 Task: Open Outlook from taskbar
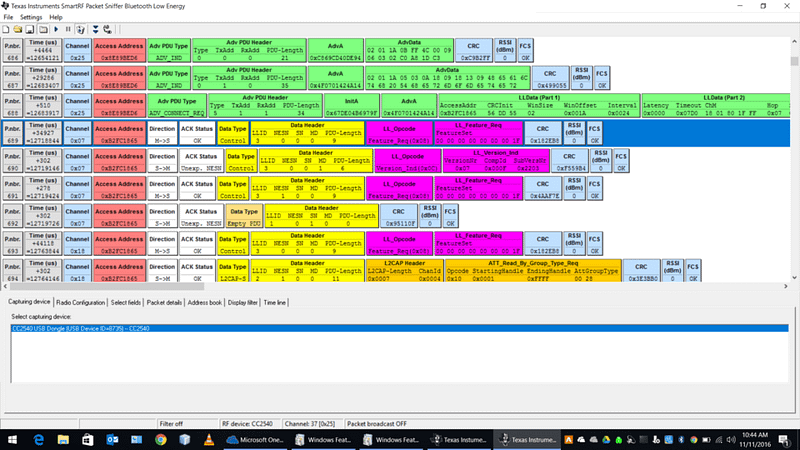click(112, 439)
